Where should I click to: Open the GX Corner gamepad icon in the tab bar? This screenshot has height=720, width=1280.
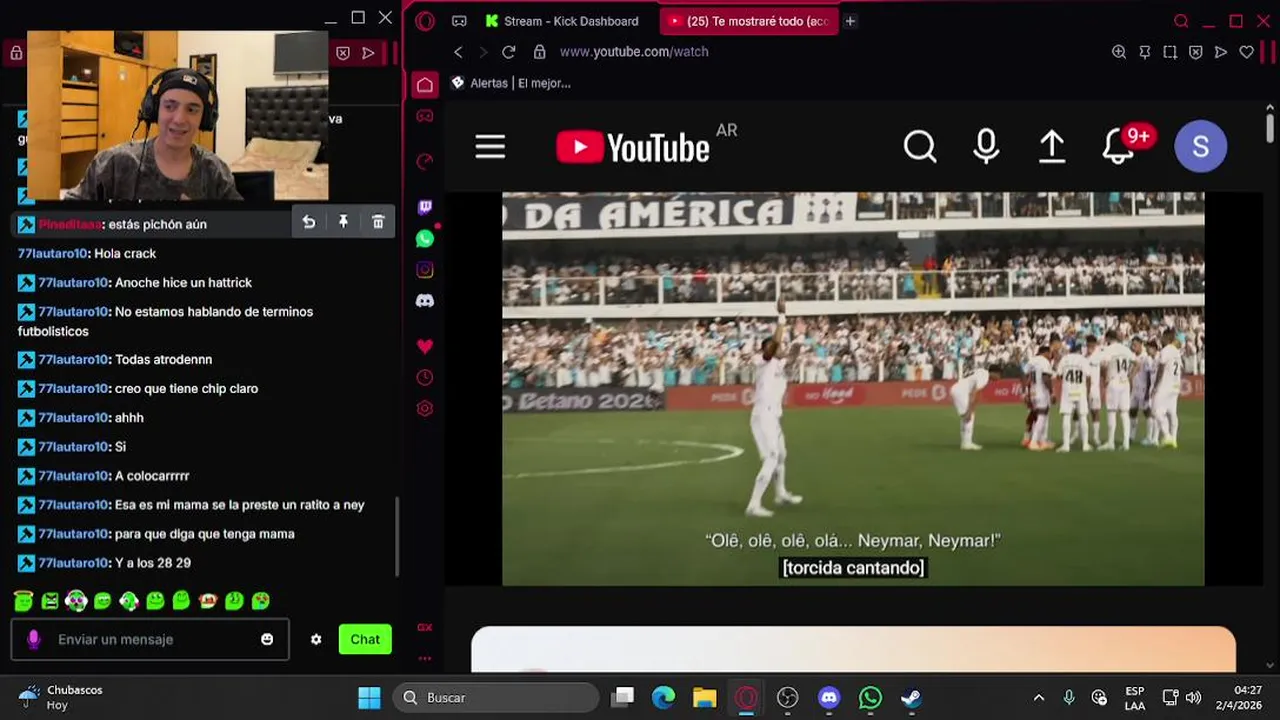point(459,21)
